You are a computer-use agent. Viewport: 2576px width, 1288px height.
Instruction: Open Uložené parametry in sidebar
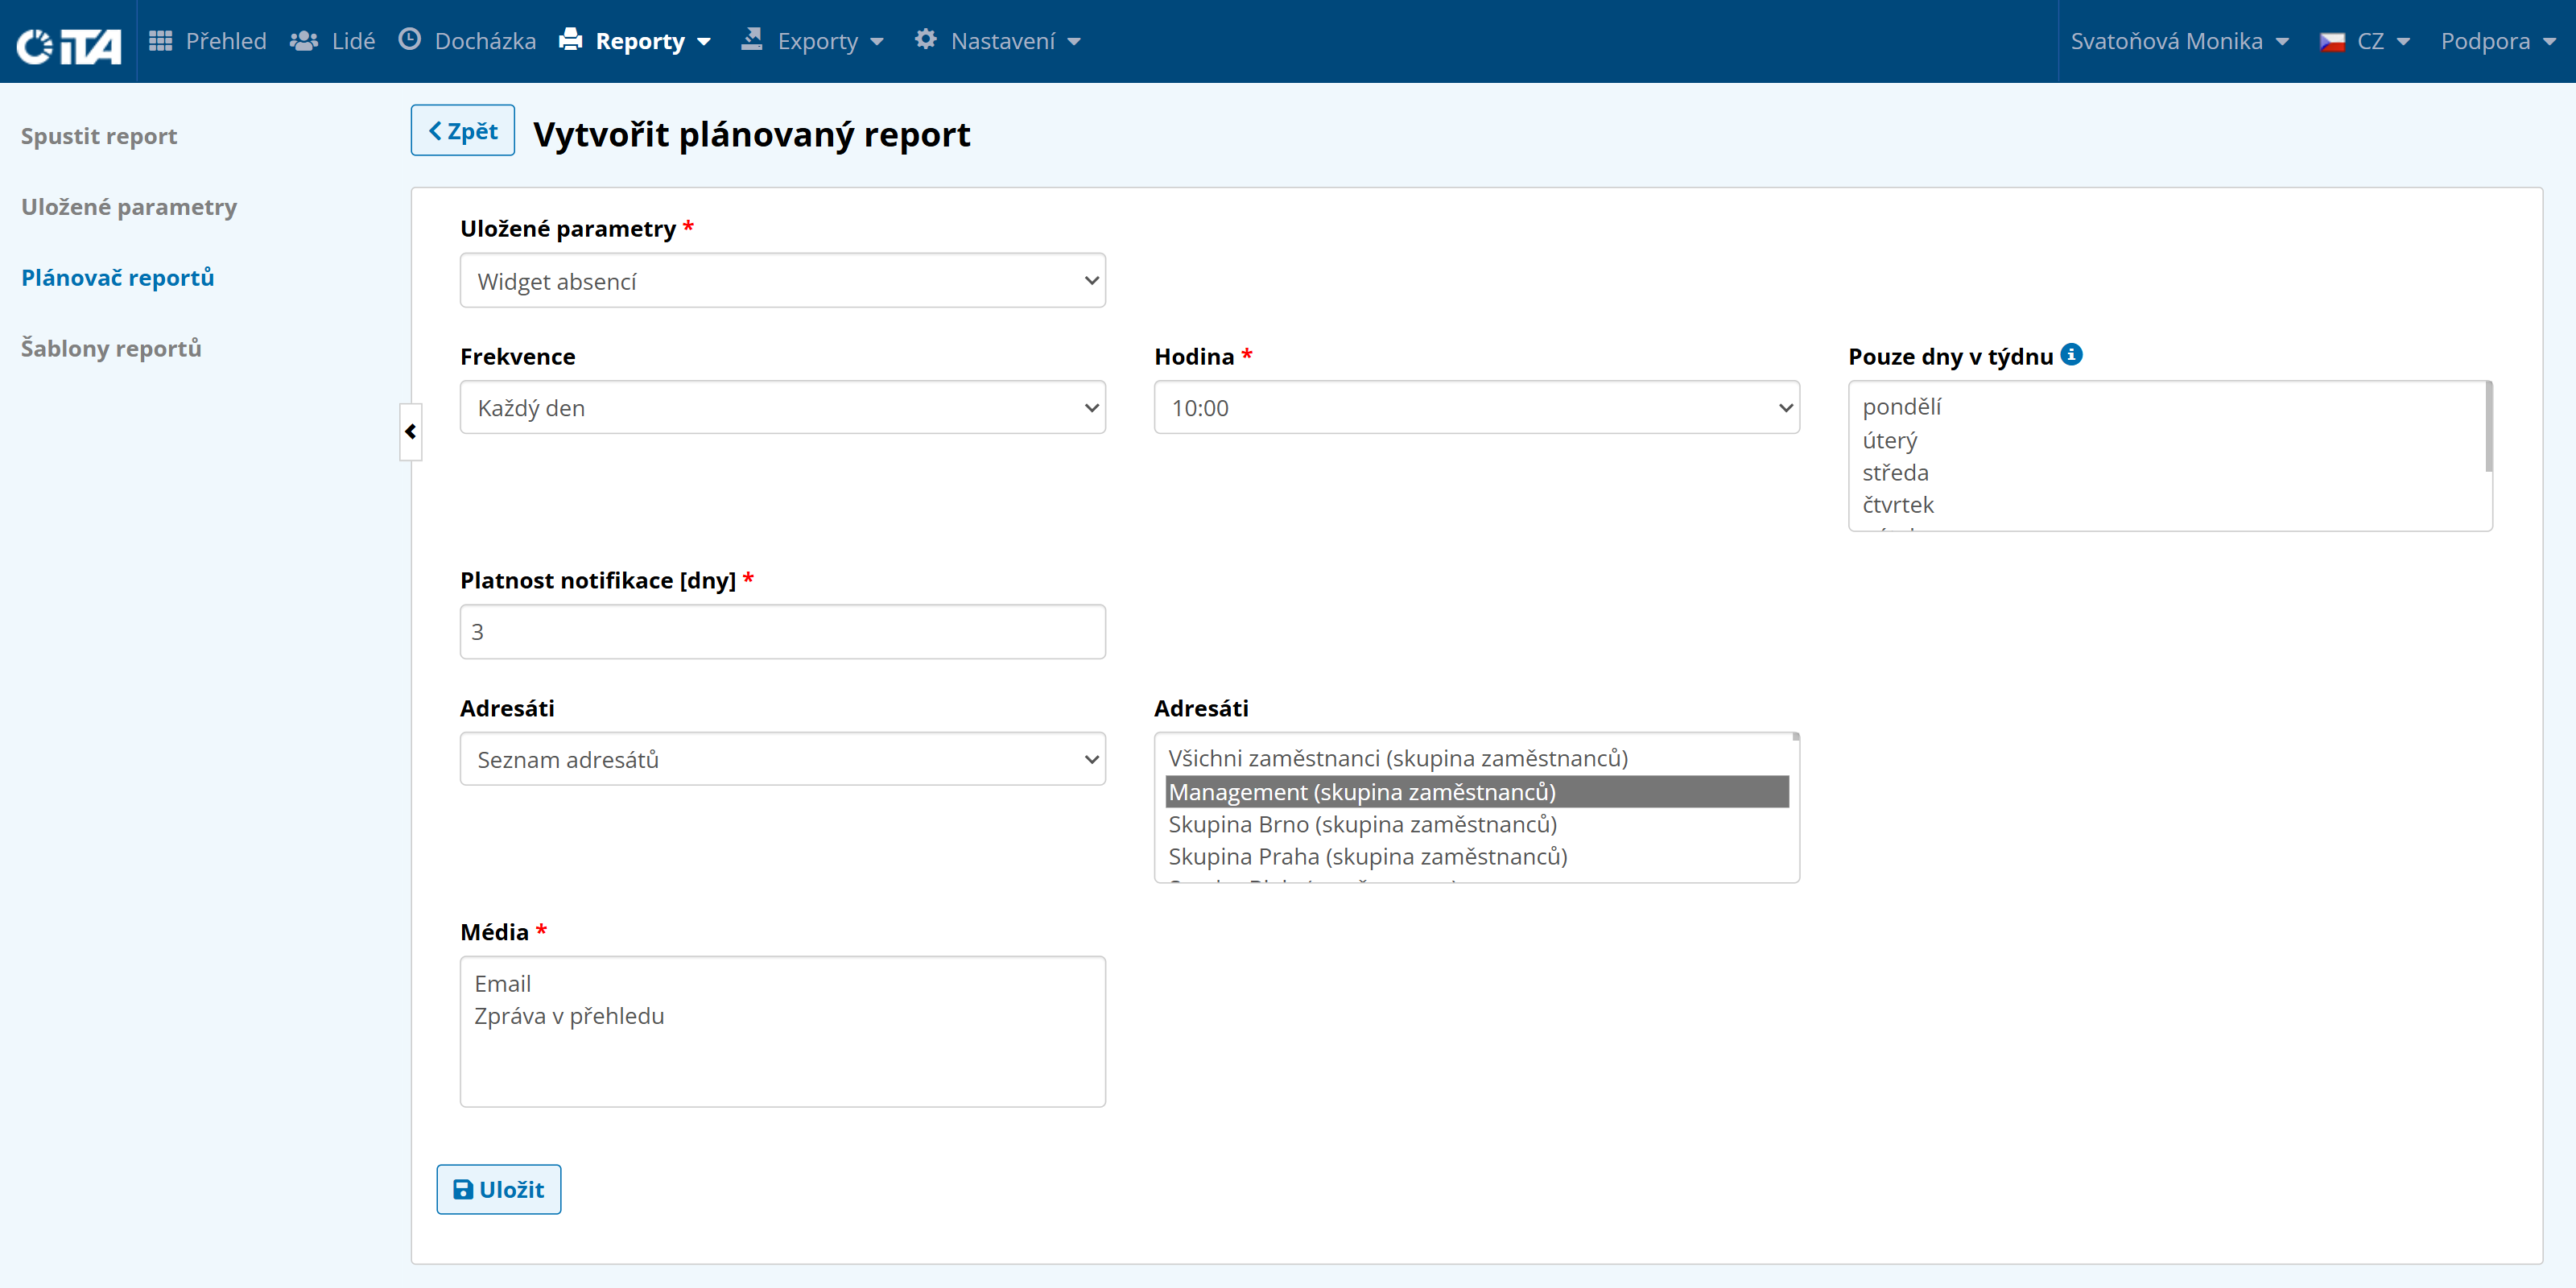(129, 207)
